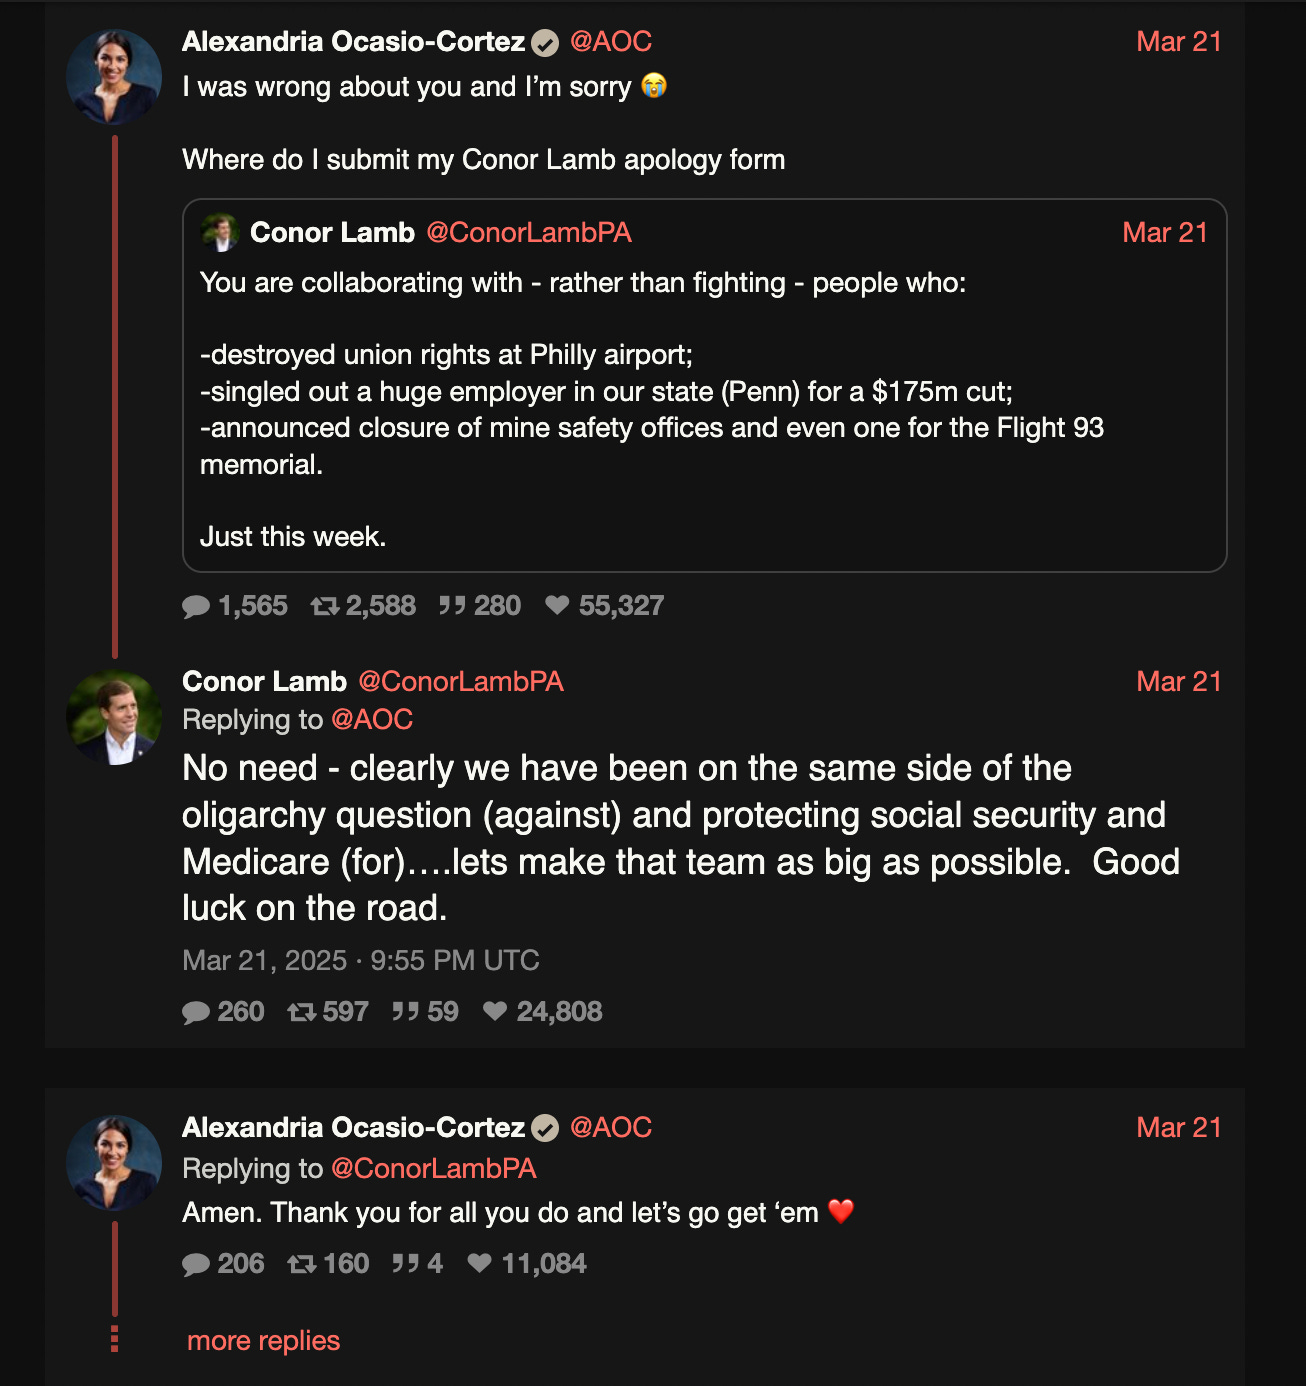
Task: Expand the 'more replies' section
Action: [x=262, y=1340]
